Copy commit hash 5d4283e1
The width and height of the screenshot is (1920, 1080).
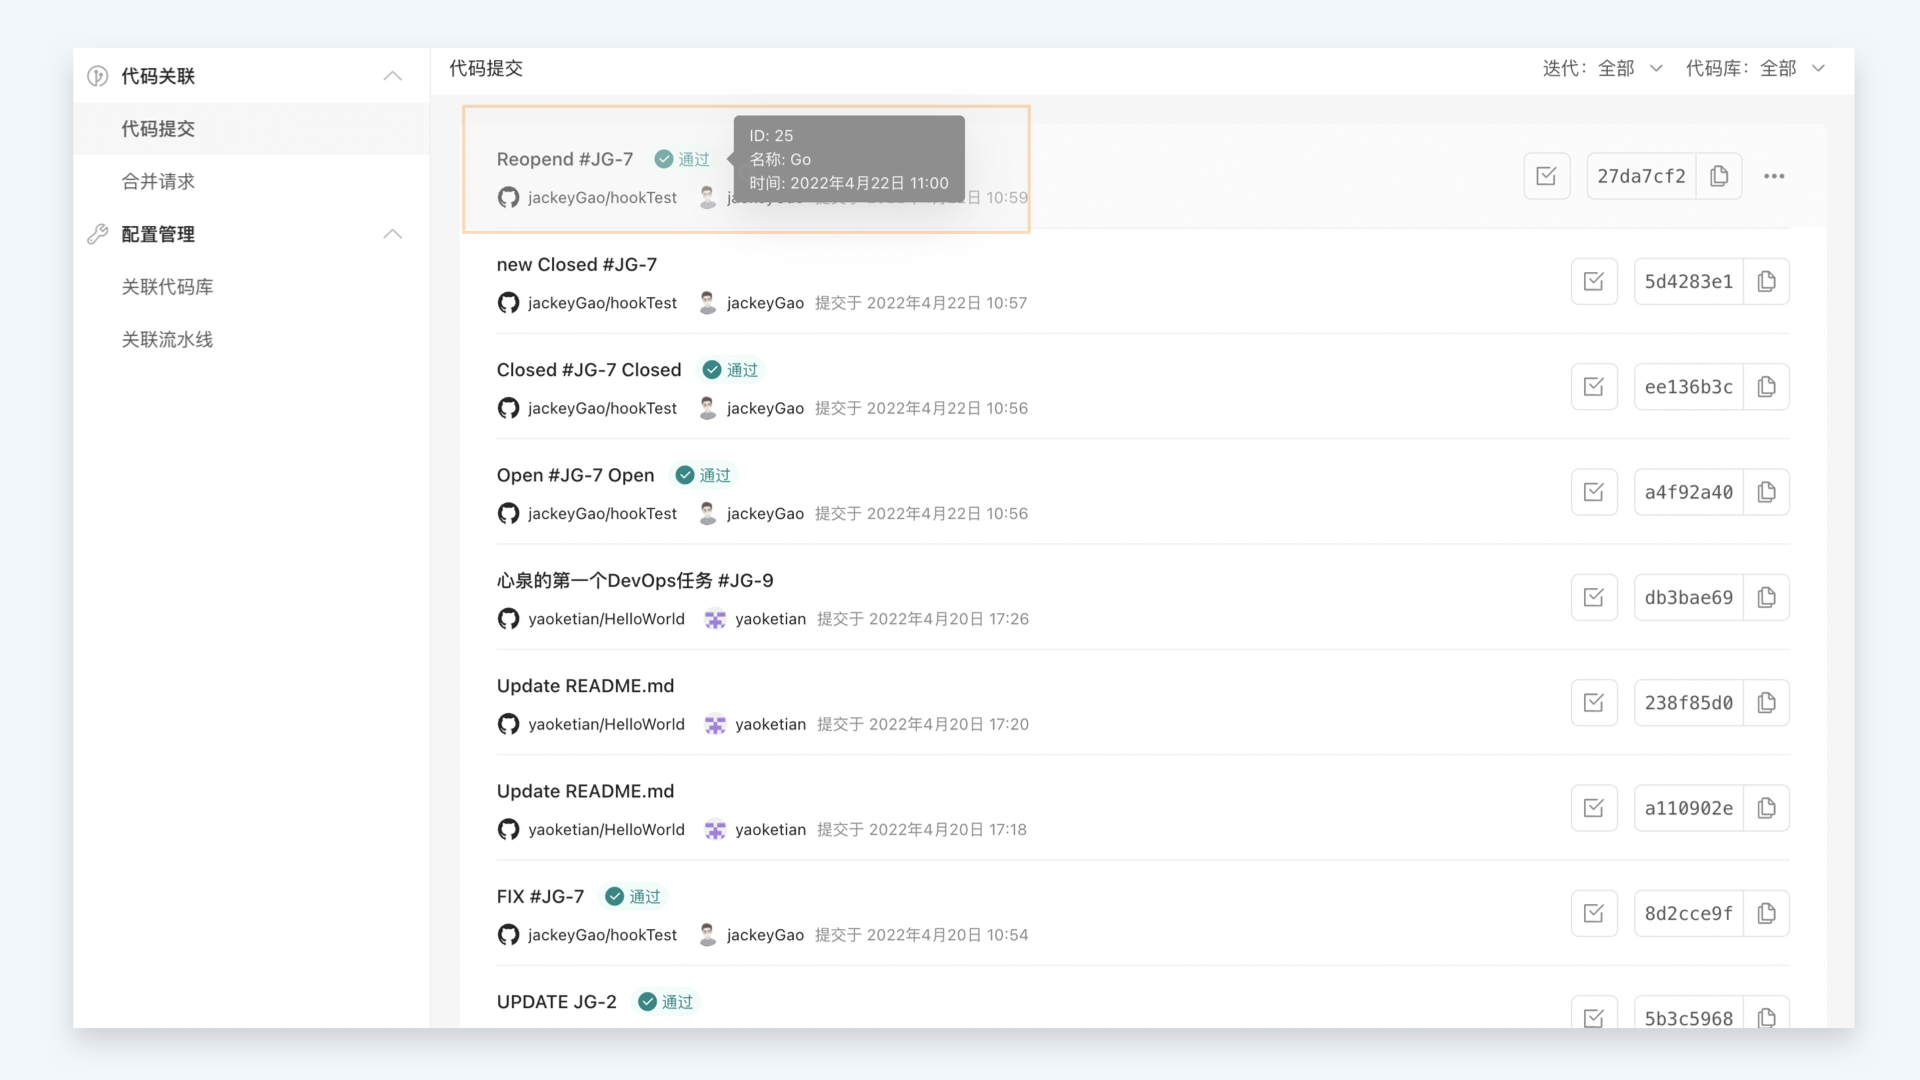click(1766, 282)
